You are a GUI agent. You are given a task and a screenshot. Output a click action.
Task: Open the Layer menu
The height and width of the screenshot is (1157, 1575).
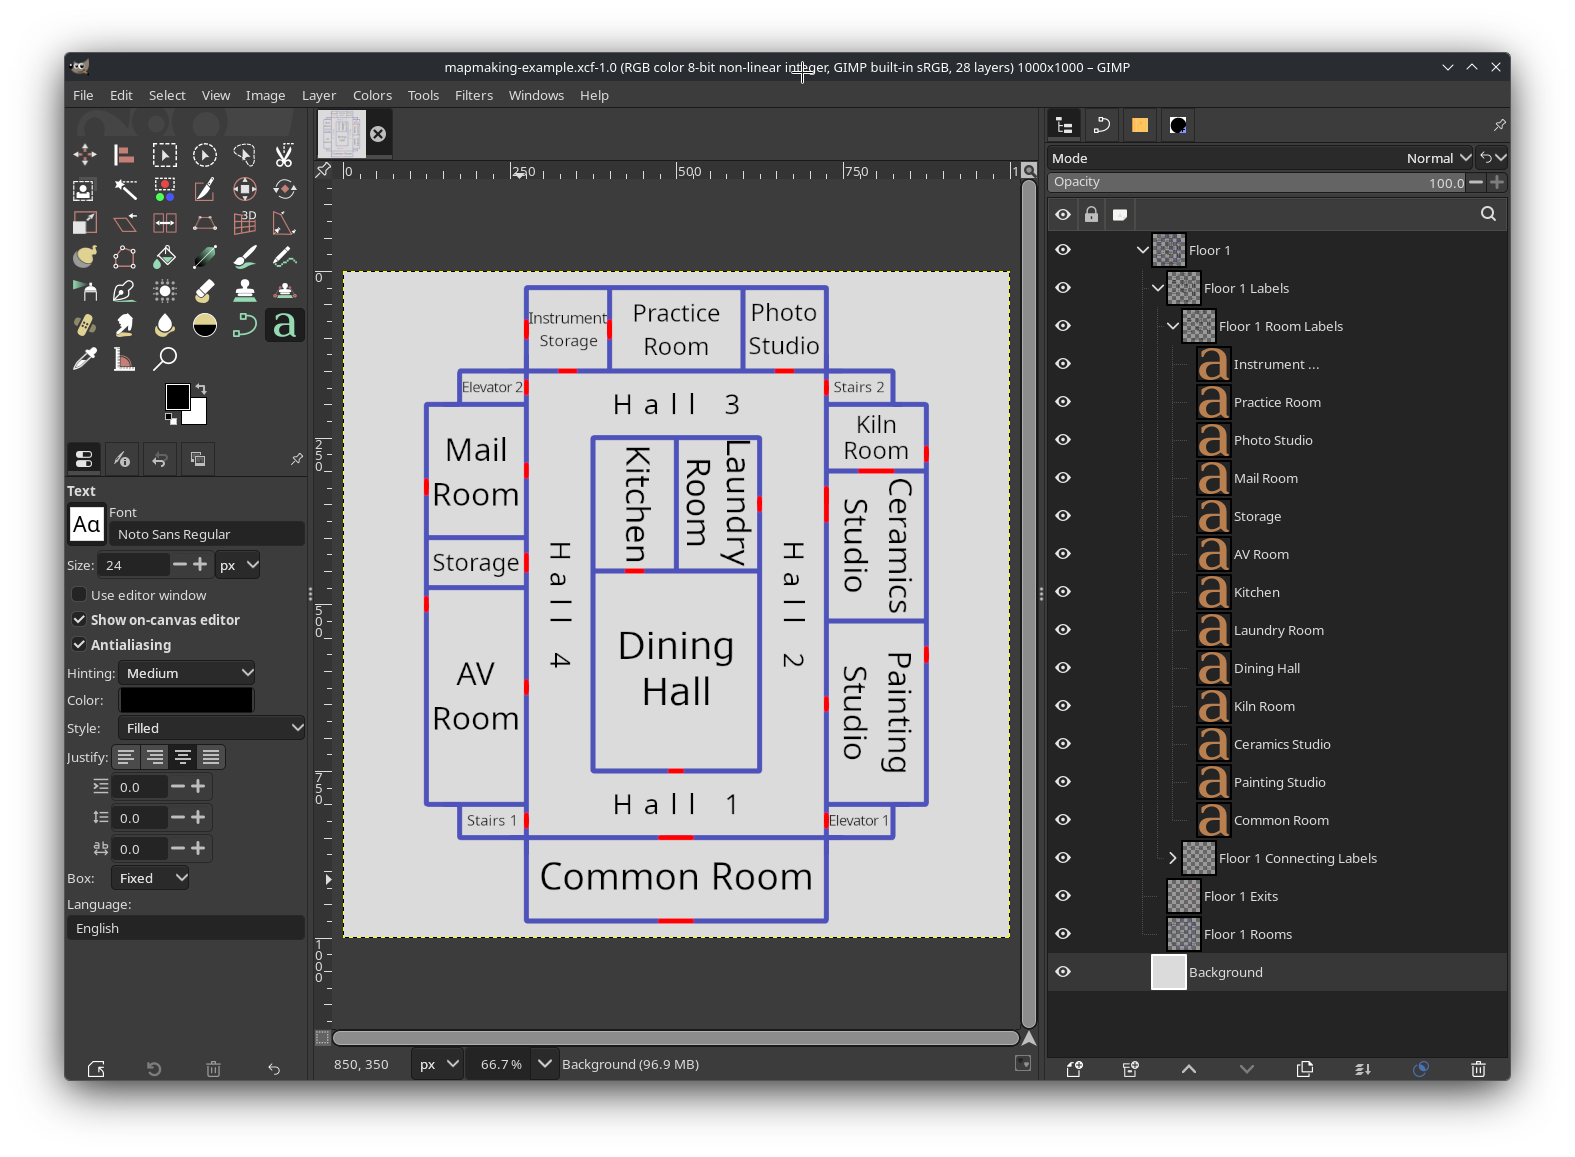point(319,96)
